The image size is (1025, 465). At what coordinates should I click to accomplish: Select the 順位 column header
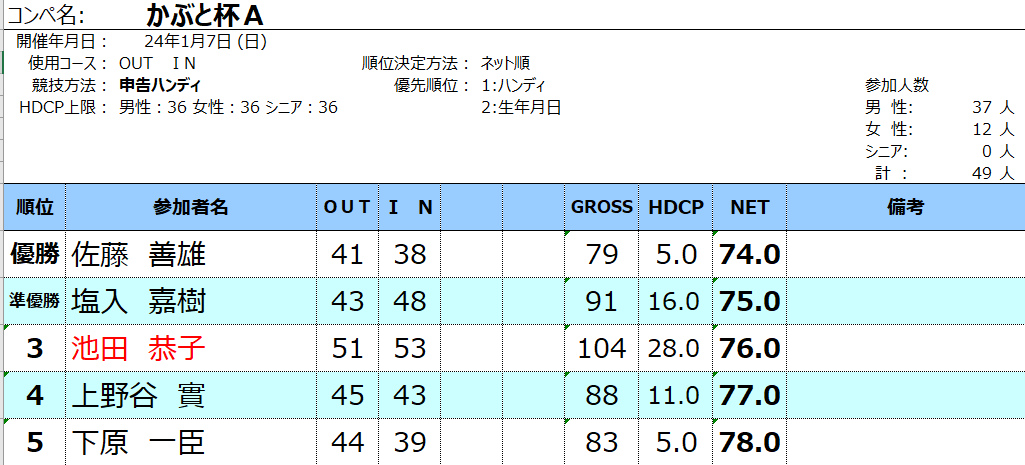point(35,207)
